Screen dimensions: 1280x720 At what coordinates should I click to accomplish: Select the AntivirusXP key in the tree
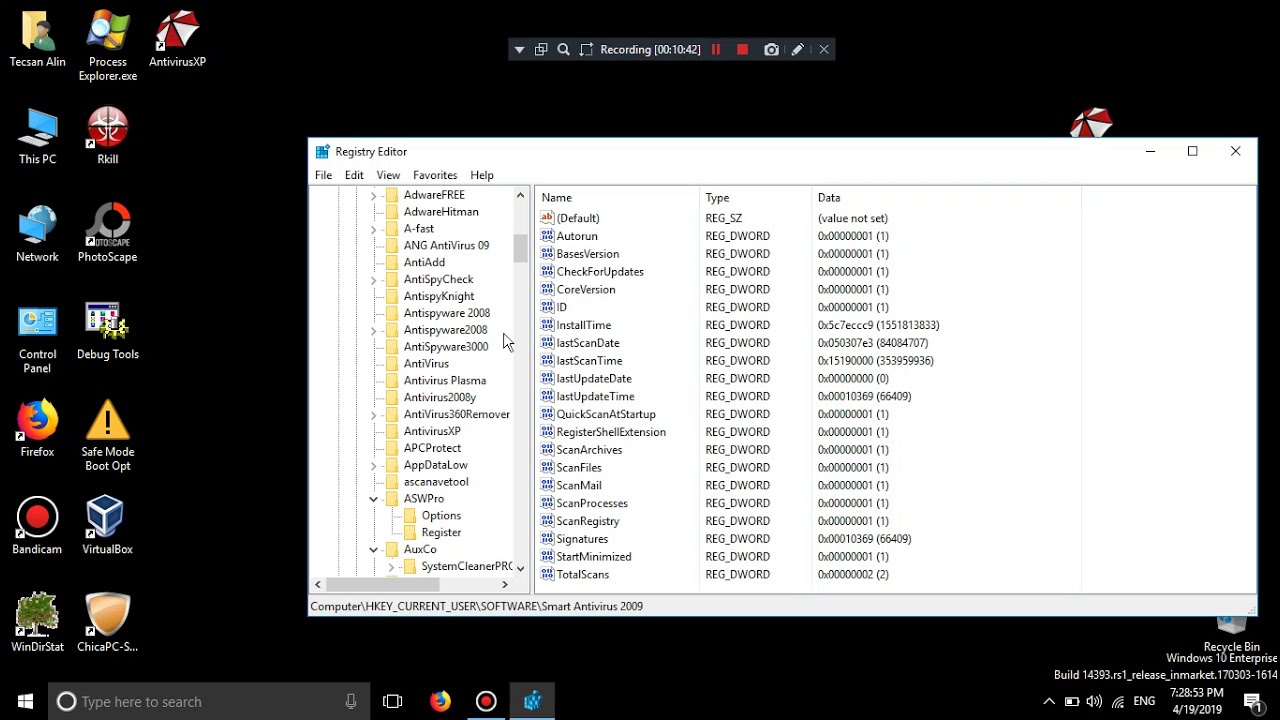432,431
